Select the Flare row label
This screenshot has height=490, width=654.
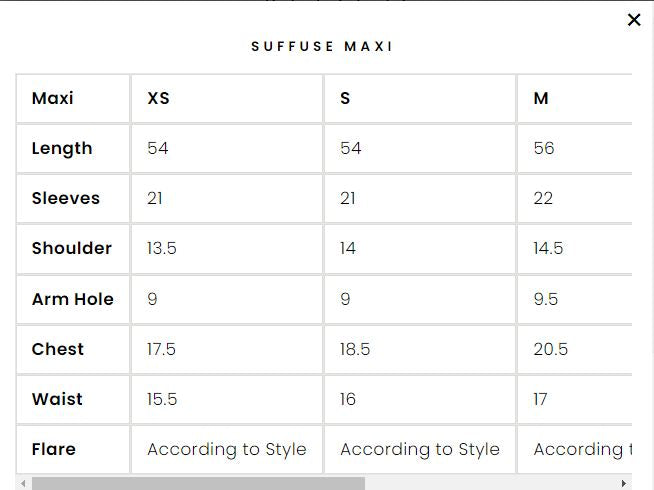point(54,449)
